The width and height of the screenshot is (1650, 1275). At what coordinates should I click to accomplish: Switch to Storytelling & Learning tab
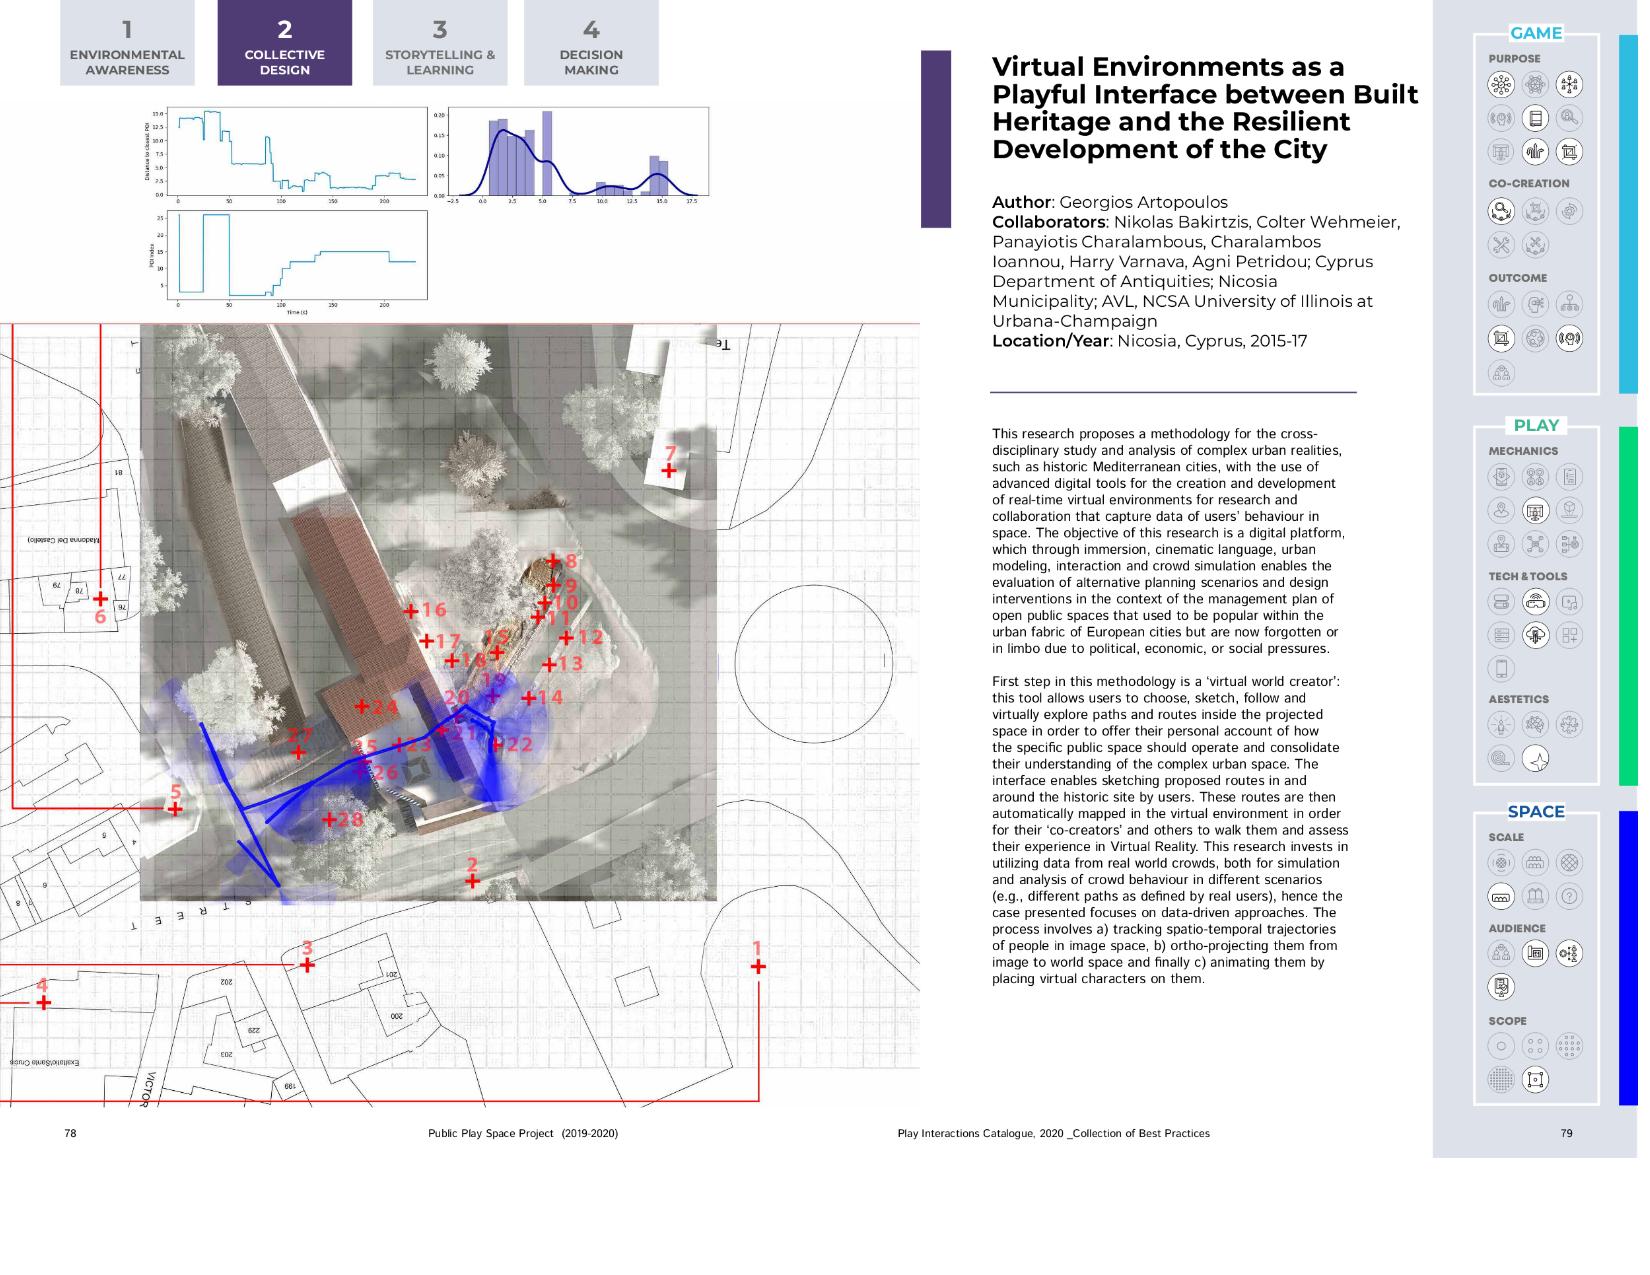(440, 43)
